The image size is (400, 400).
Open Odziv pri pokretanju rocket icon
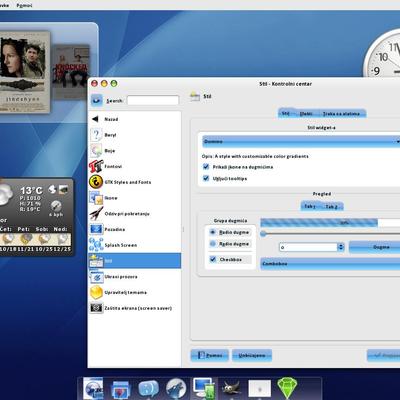[96, 213]
